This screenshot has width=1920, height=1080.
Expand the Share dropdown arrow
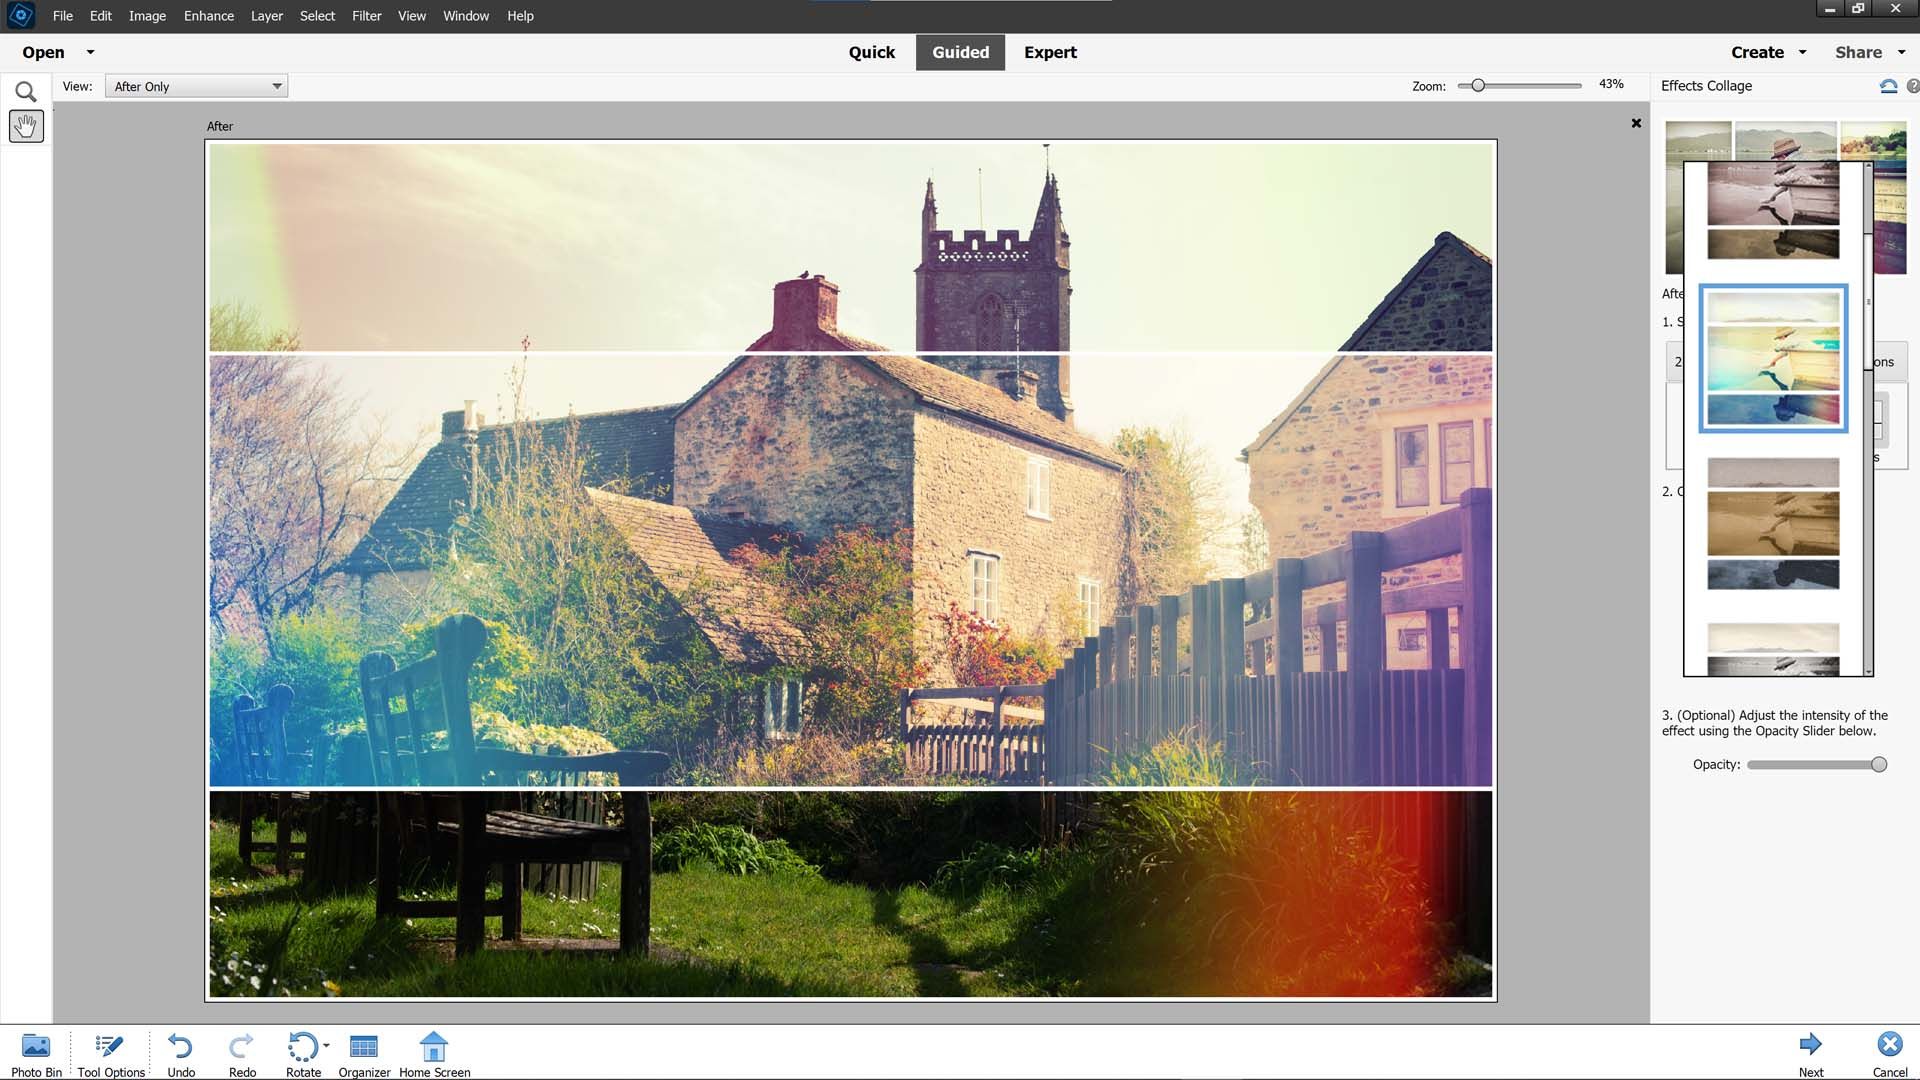[x=1901, y=52]
